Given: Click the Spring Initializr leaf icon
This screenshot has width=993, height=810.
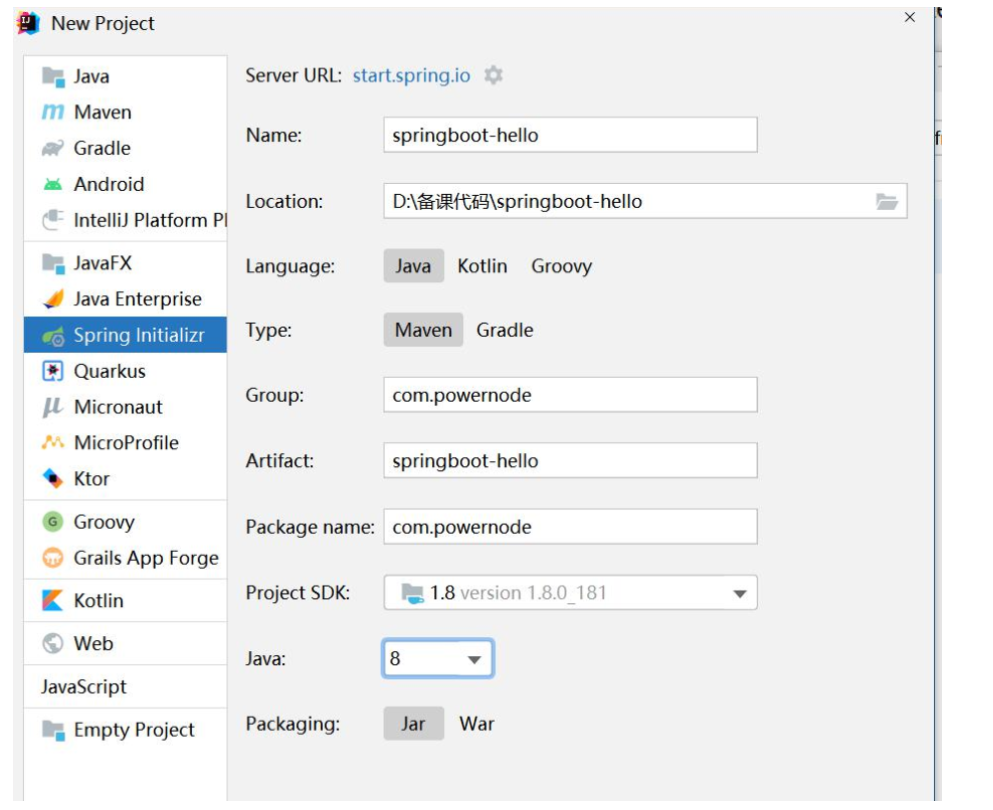Looking at the screenshot, I should pos(53,336).
